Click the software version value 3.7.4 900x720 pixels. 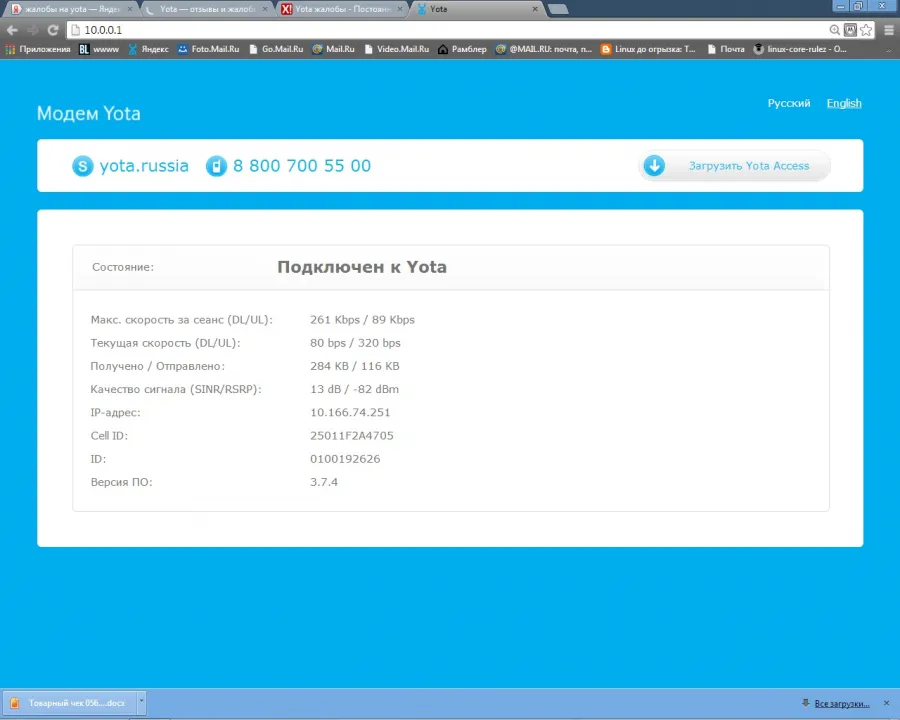click(324, 482)
